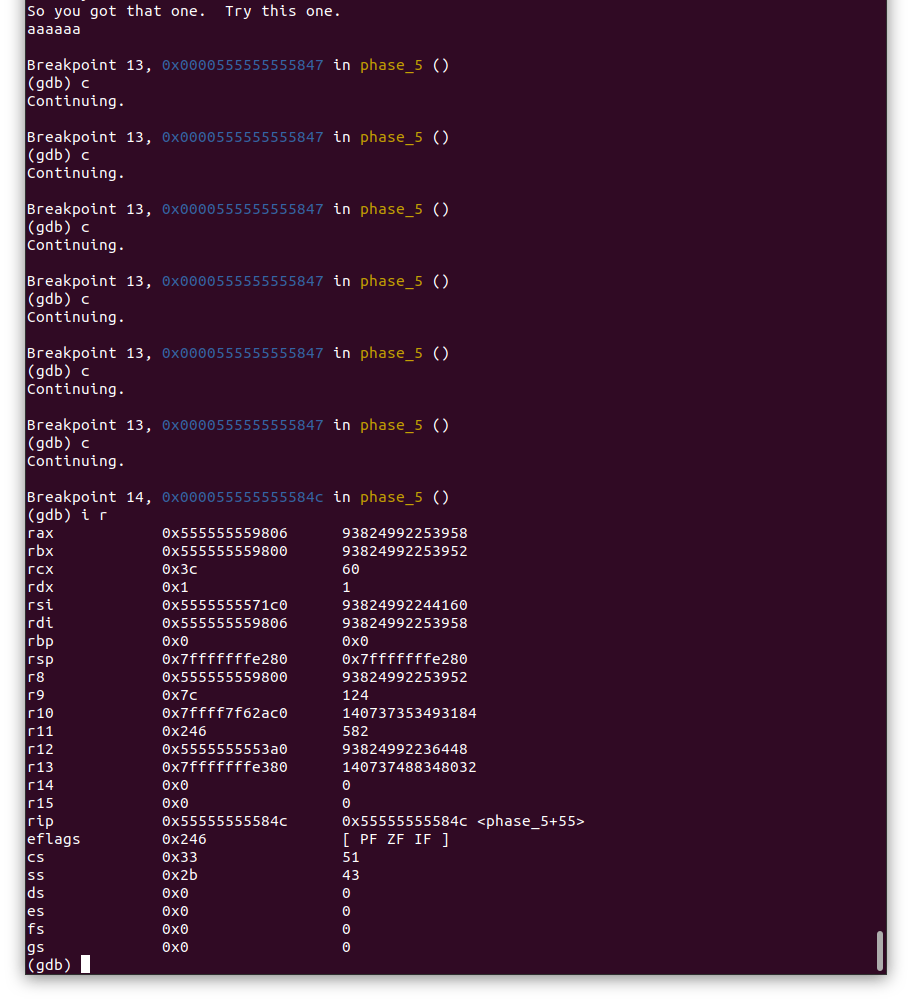Click the rsp register name
This screenshot has height=1003, width=912.
tap(40, 659)
